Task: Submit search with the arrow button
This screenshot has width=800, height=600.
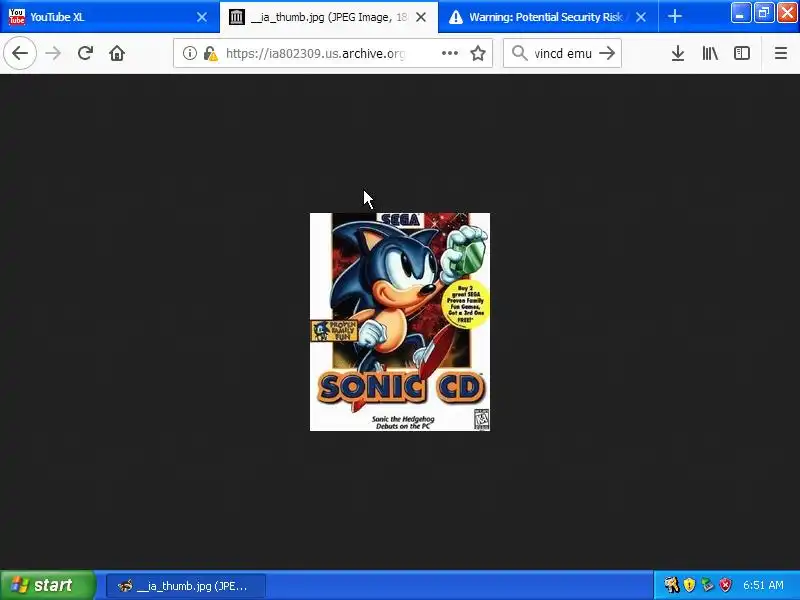Action: 607,53
